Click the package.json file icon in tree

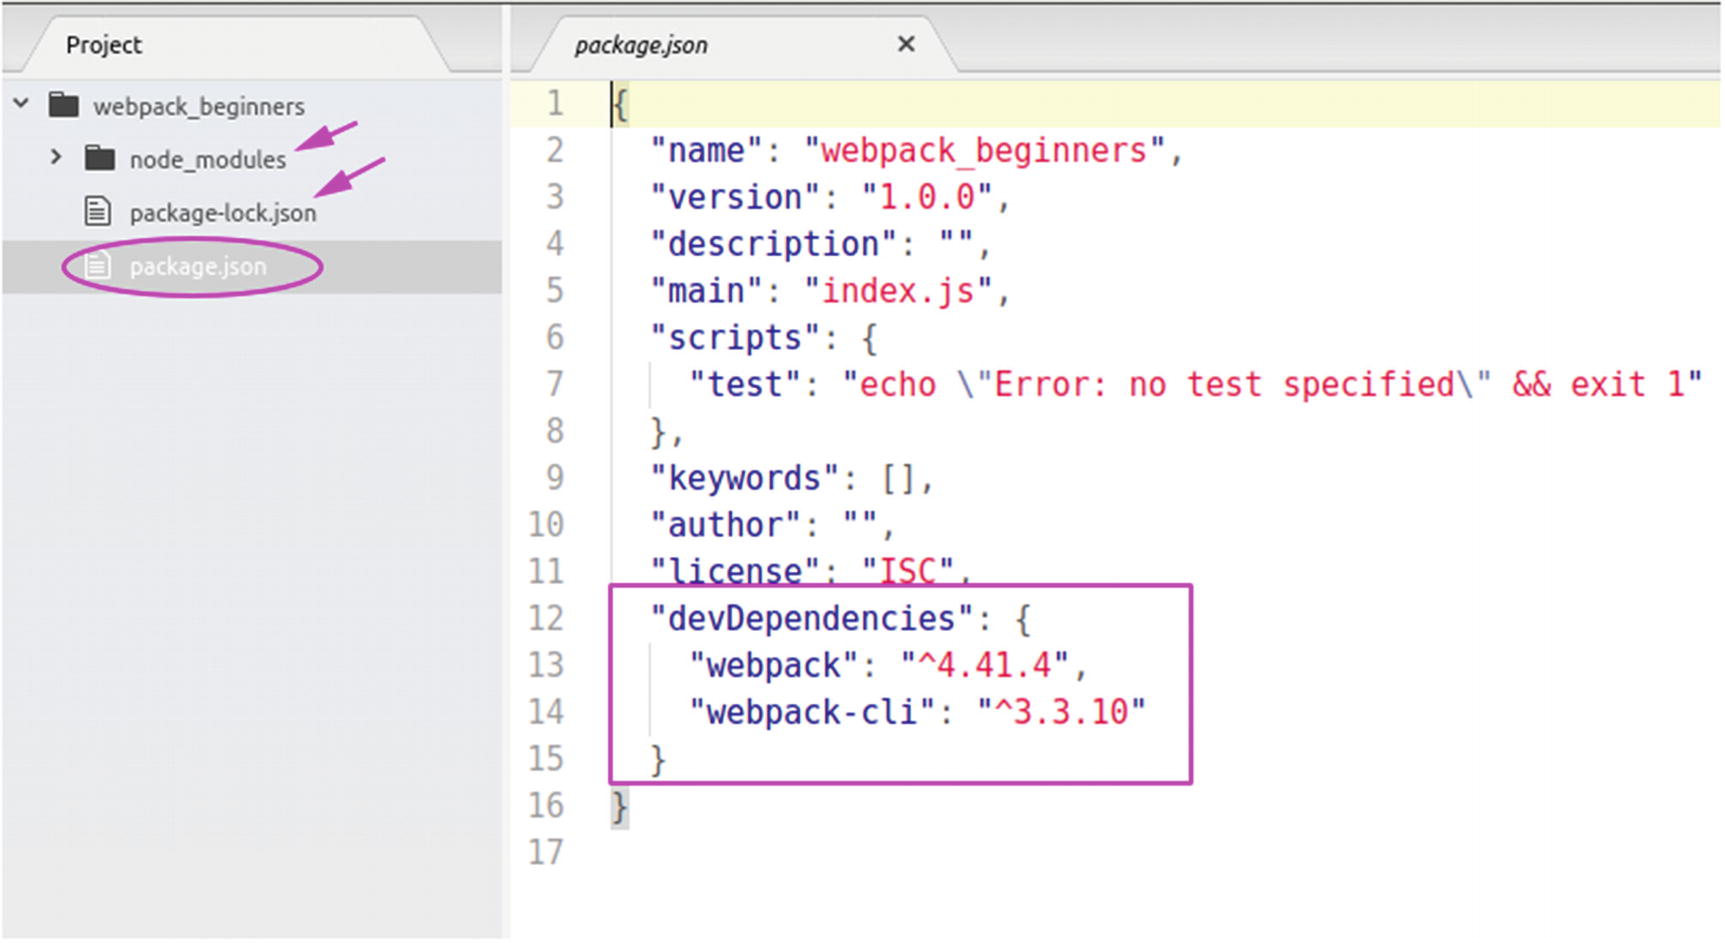pyautogui.click(x=97, y=266)
